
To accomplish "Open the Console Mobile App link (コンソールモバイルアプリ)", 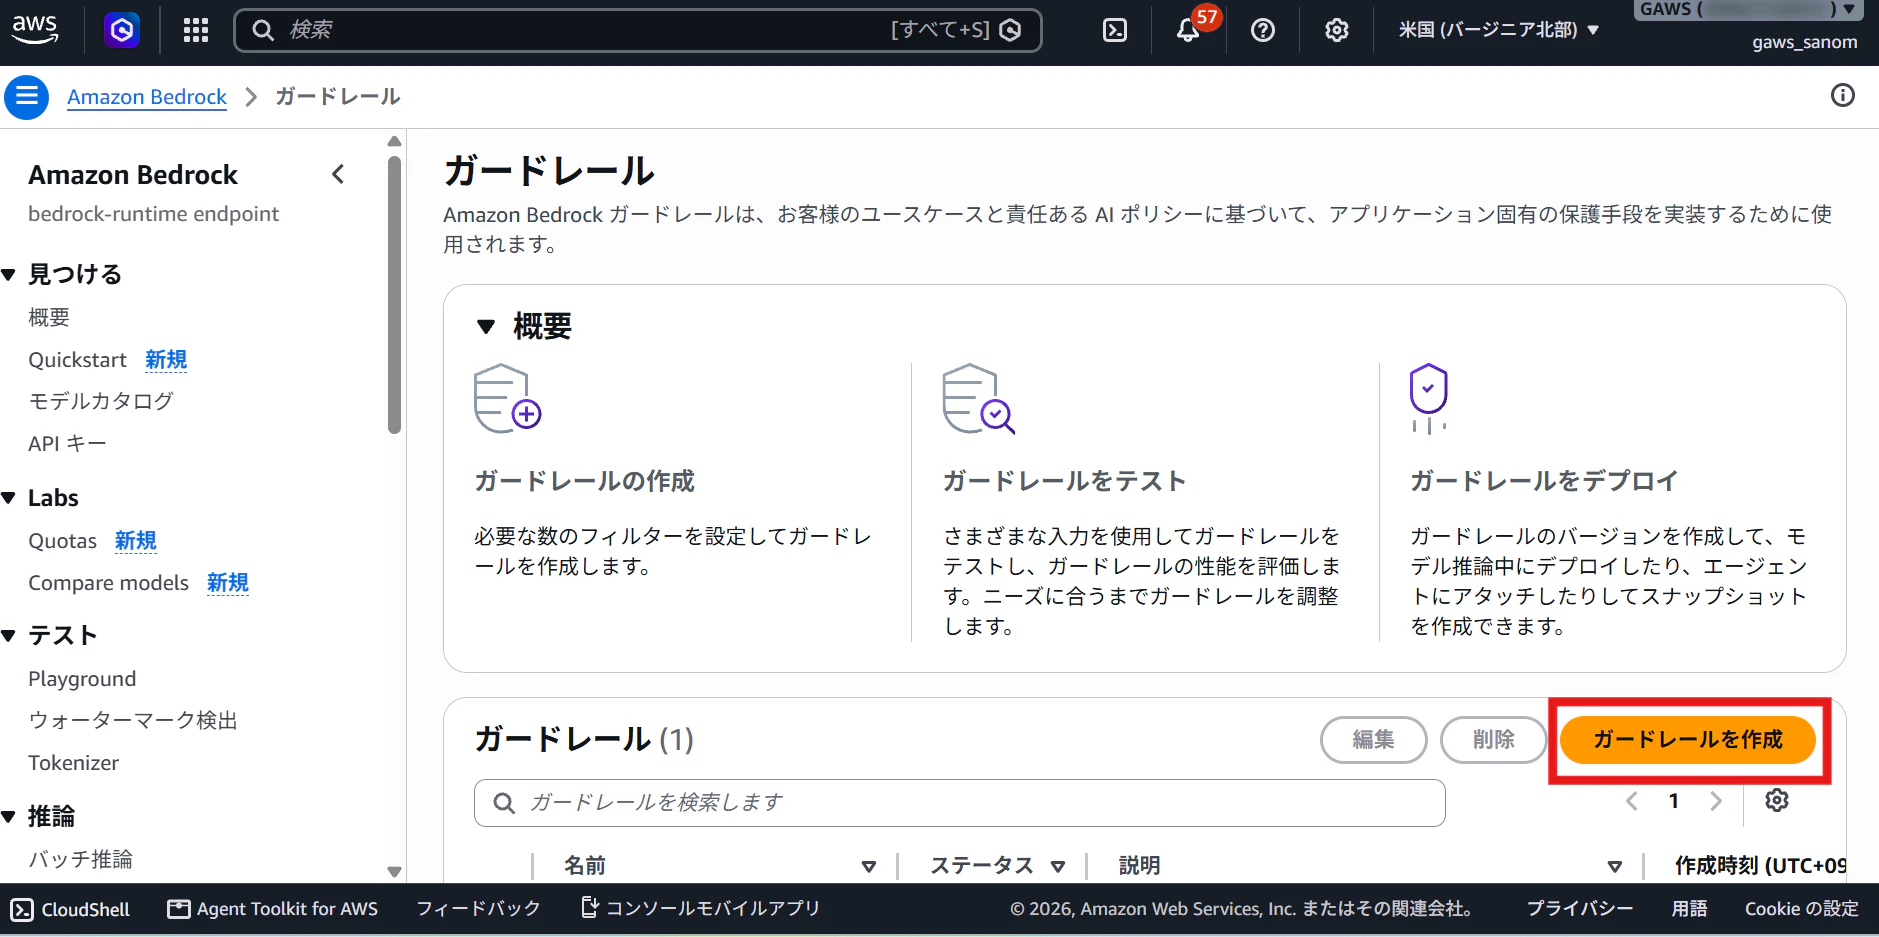I will coord(701,908).
